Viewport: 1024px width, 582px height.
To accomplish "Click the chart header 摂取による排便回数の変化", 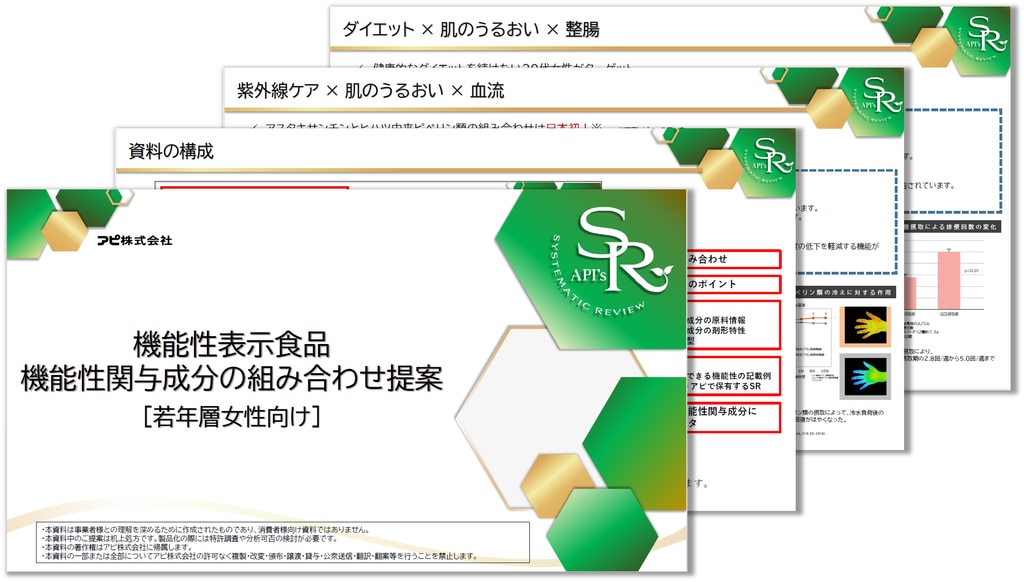I will (951, 227).
